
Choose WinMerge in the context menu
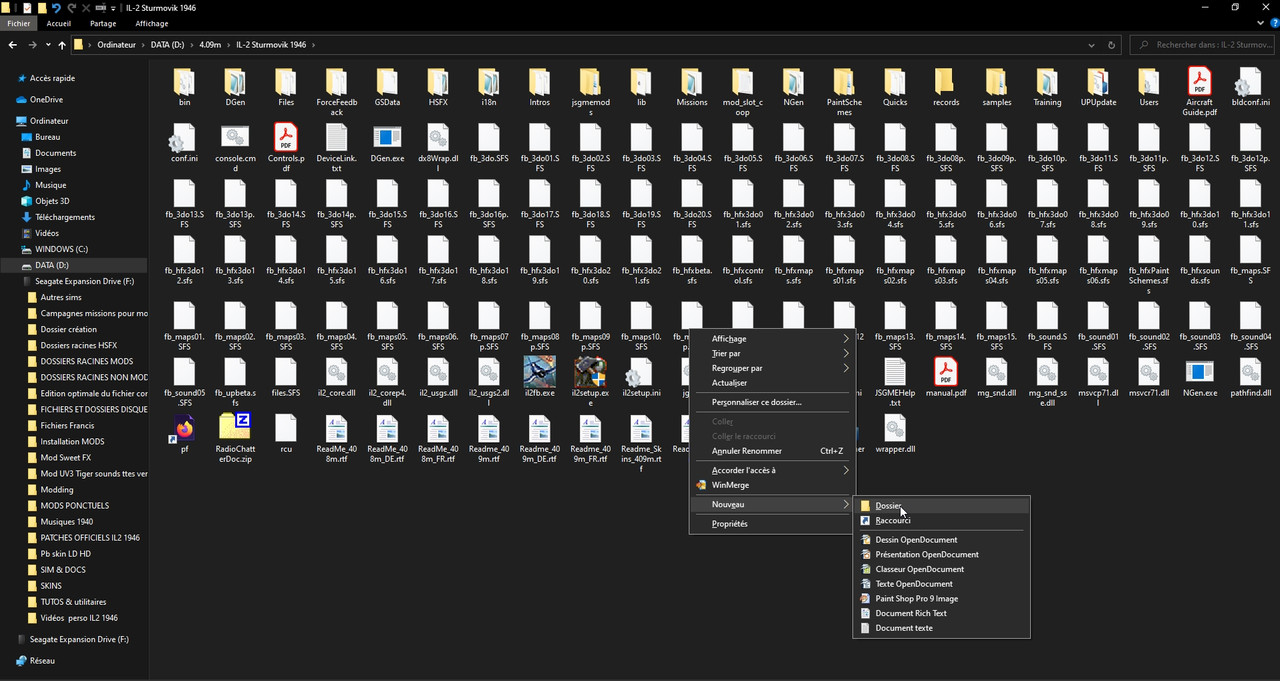pos(772,485)
